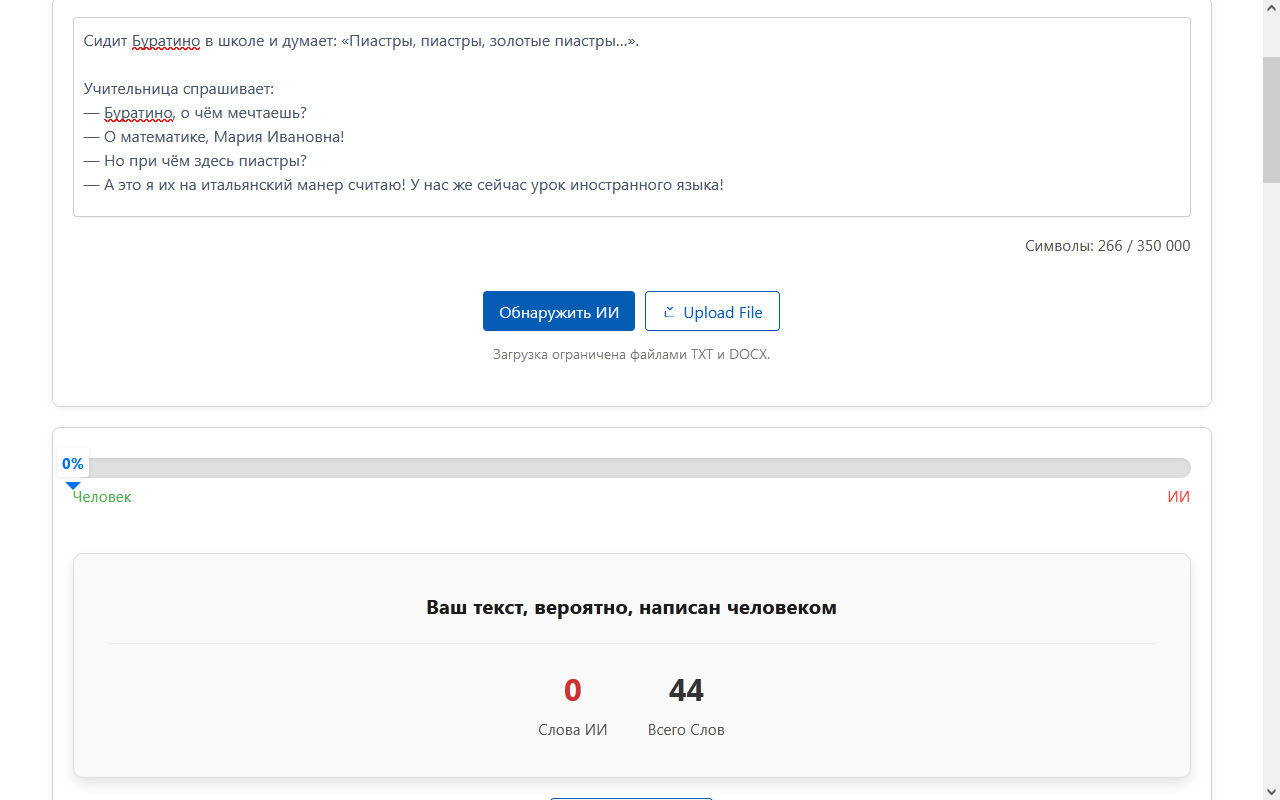The width and height of the screenshot is (1280, 800).
Task: Click the partially visible button at page bottom
Action: (x=631, y=797)
